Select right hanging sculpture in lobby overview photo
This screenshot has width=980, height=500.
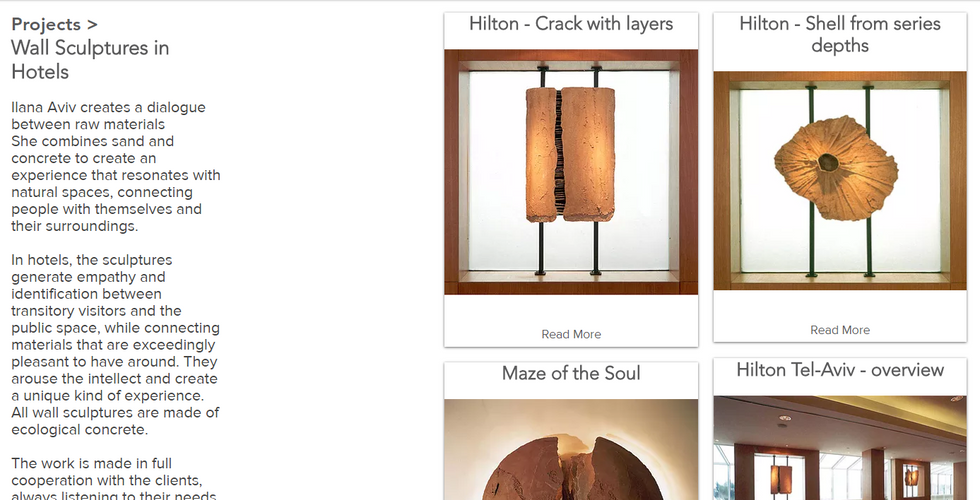pos(912,477)
